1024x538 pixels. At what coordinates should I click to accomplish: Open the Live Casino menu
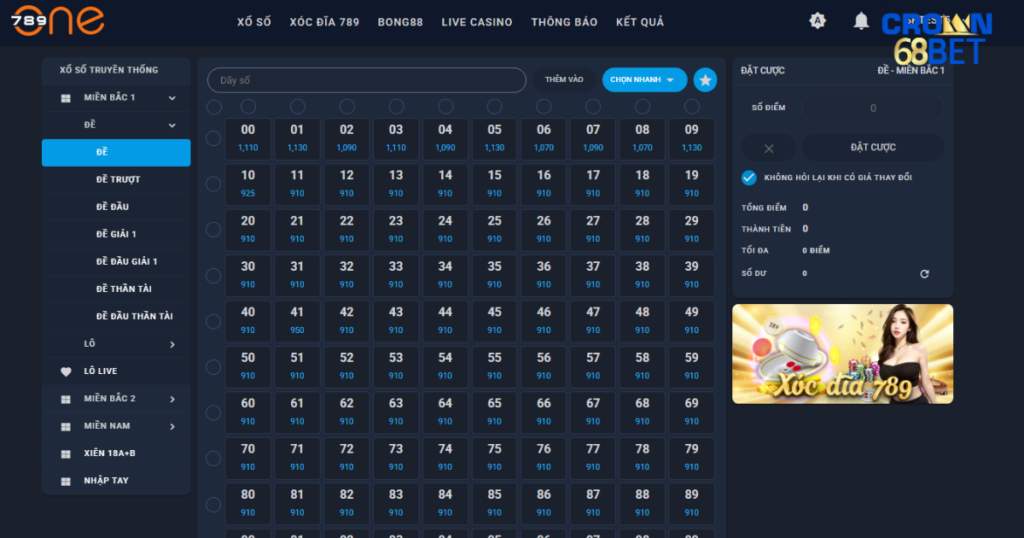476,22
